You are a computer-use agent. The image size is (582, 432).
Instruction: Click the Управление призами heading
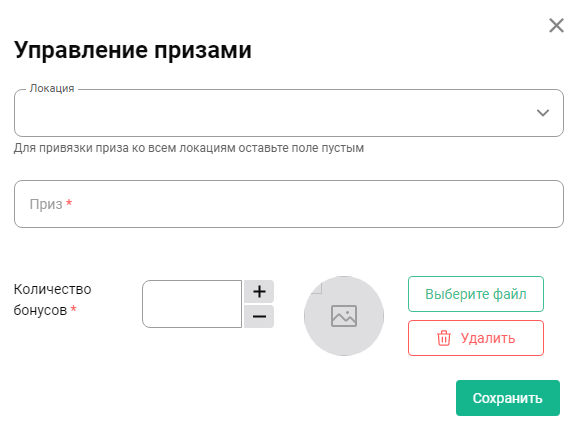point(133,50)
